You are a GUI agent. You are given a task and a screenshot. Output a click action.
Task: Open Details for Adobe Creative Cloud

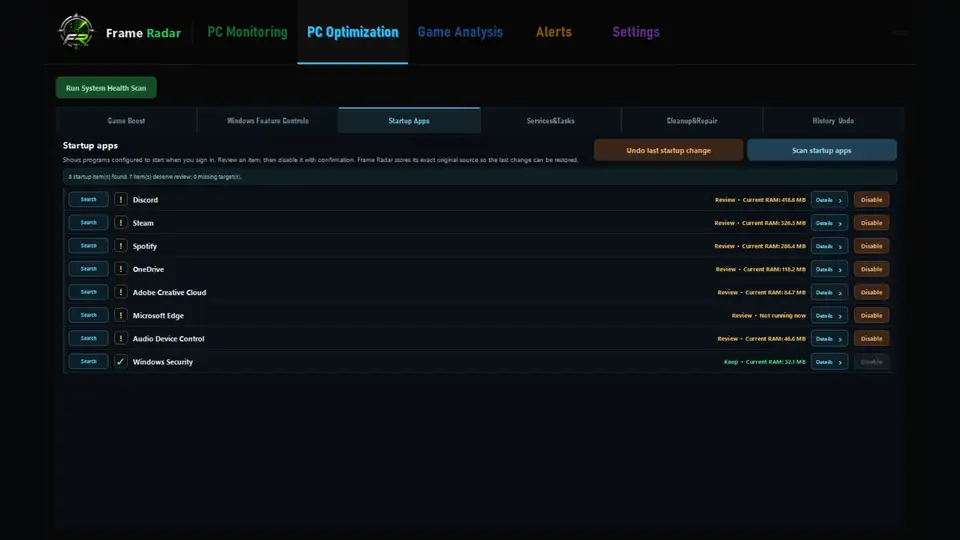(829, 292)
